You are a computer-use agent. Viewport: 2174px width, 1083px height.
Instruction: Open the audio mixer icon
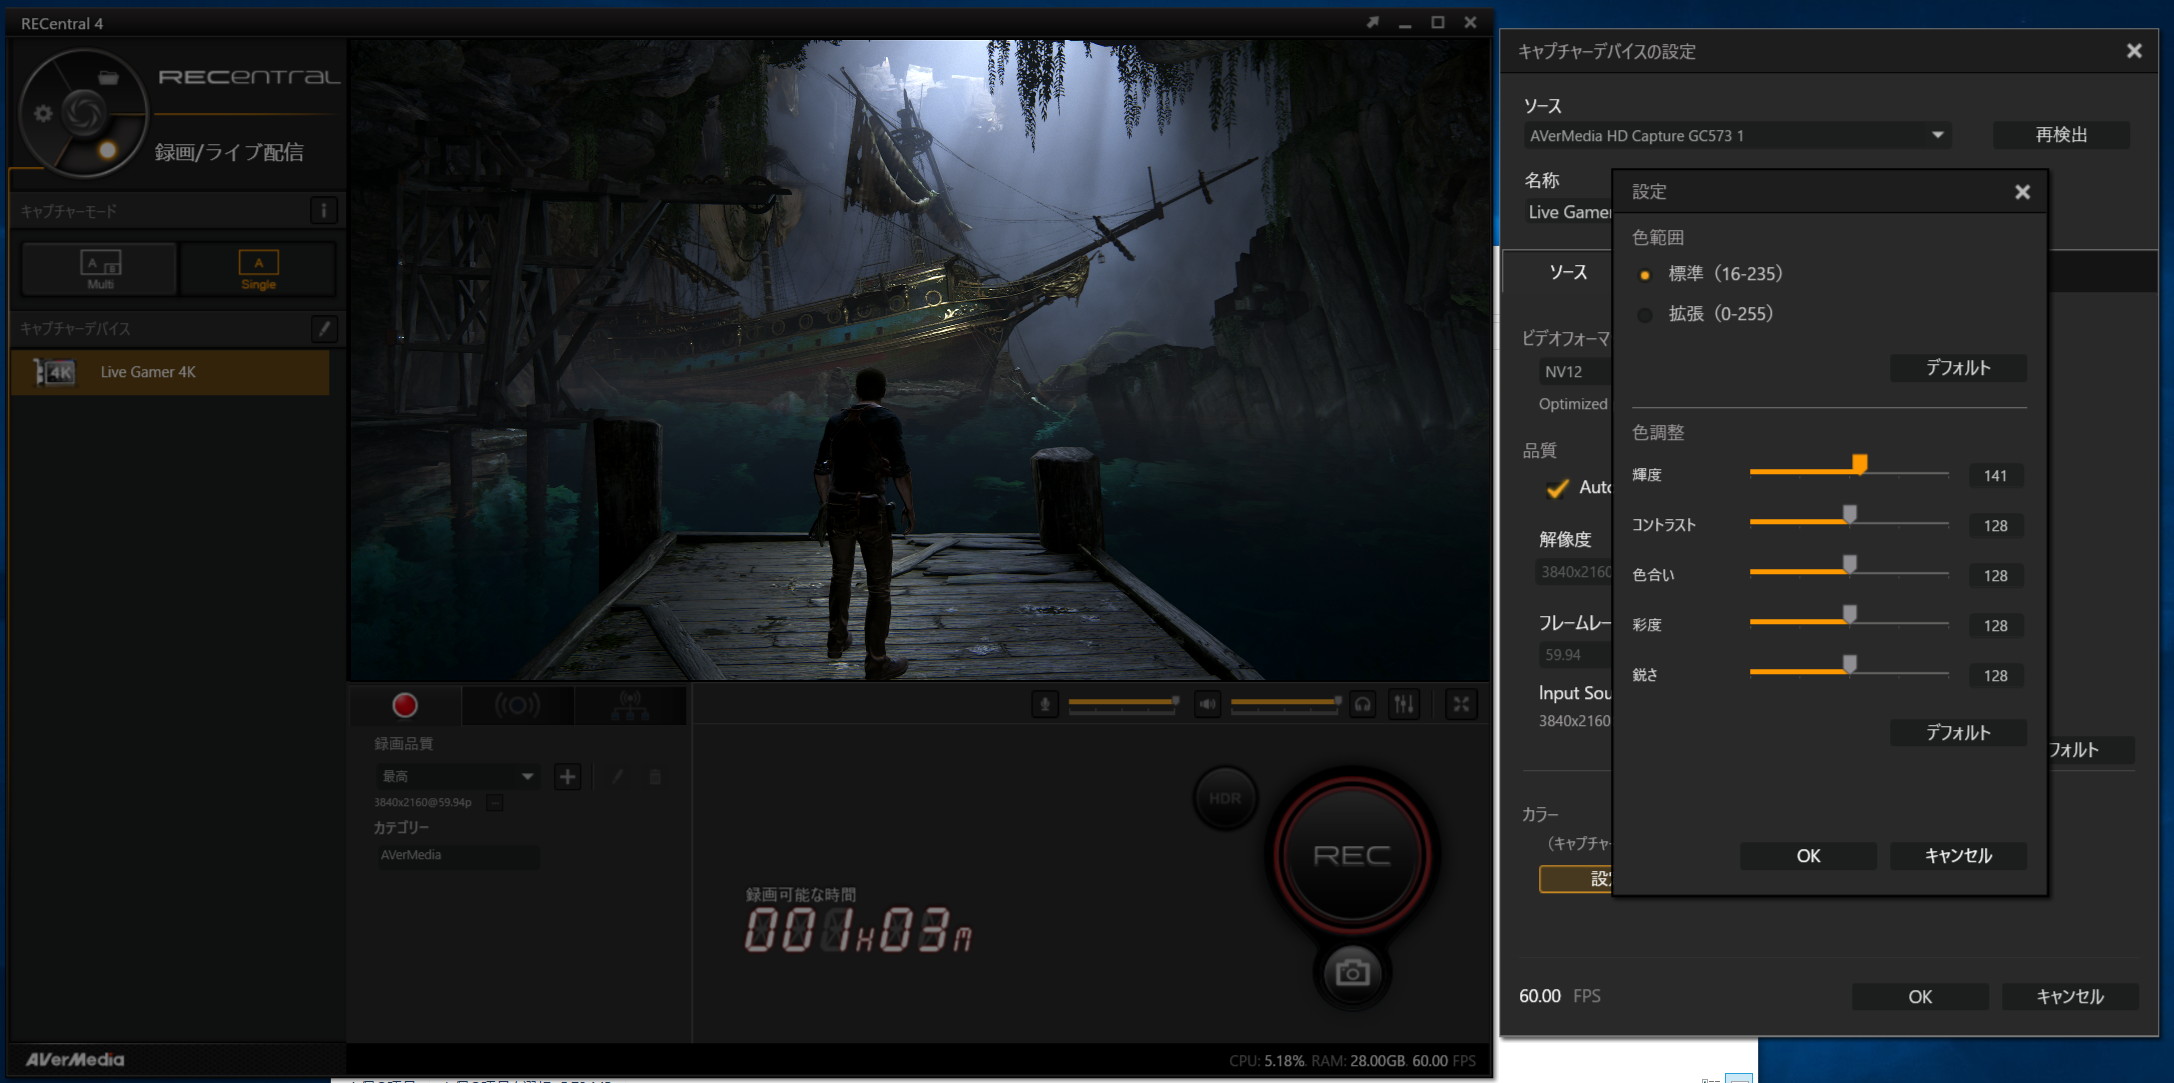coord(1404,705)
